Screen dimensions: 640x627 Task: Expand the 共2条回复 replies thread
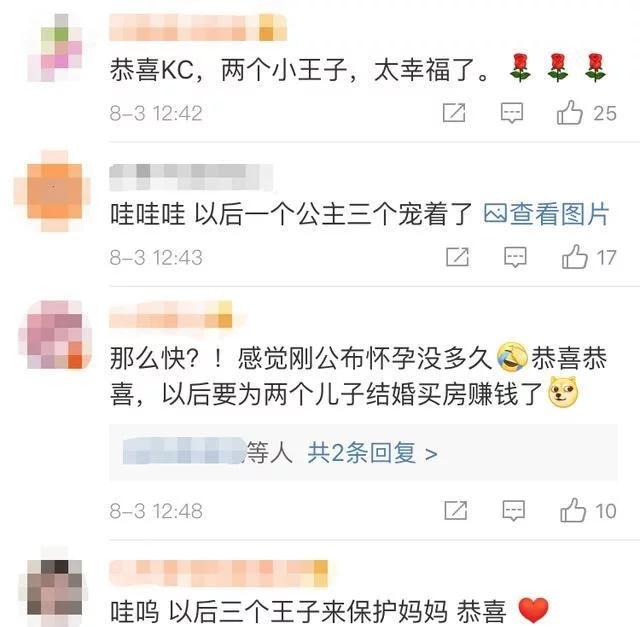click(x=372, y=453)
